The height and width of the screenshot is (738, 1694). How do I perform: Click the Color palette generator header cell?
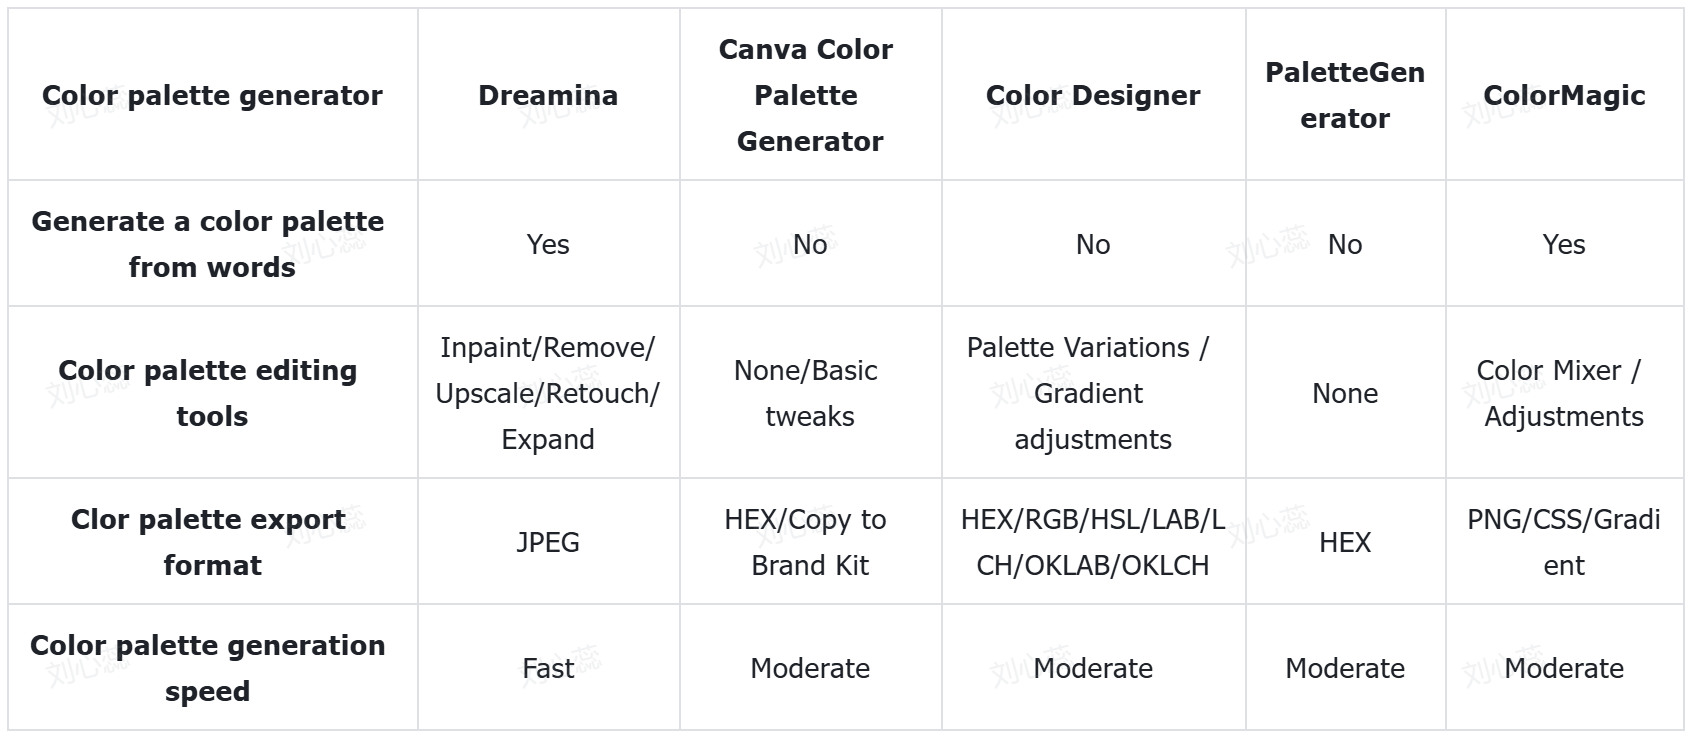click(212, 95)
